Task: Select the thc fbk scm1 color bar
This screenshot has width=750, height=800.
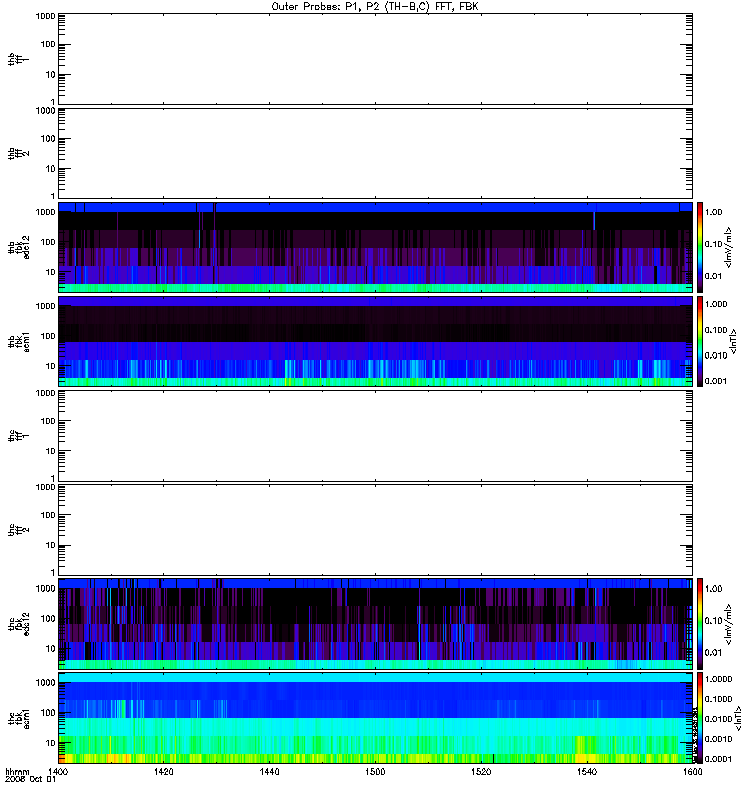Action: [700, 718]
